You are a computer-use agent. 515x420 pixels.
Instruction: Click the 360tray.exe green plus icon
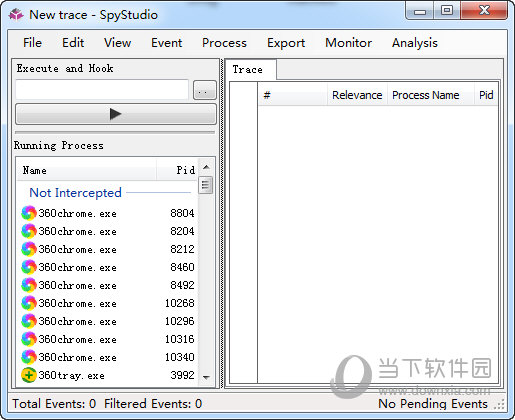29,375
